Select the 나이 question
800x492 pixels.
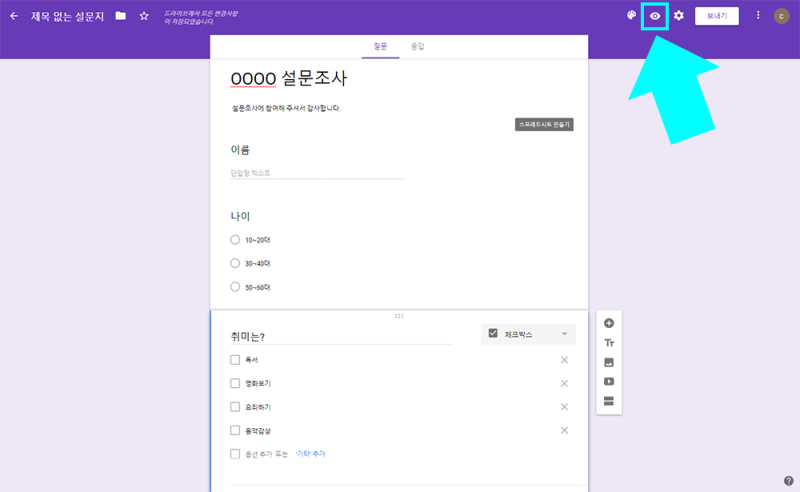point(240,216)
